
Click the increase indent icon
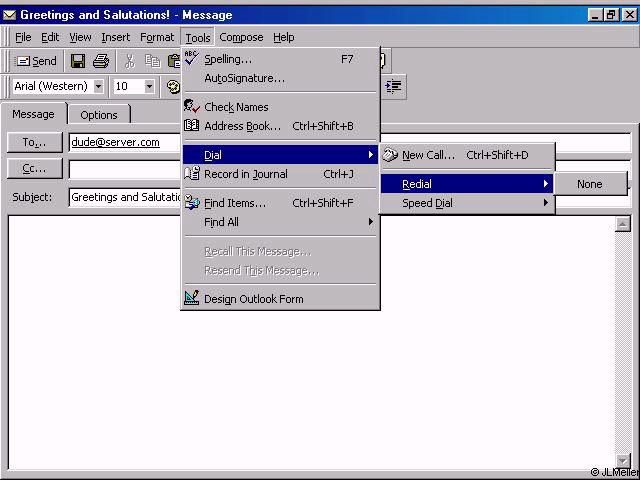393,86
